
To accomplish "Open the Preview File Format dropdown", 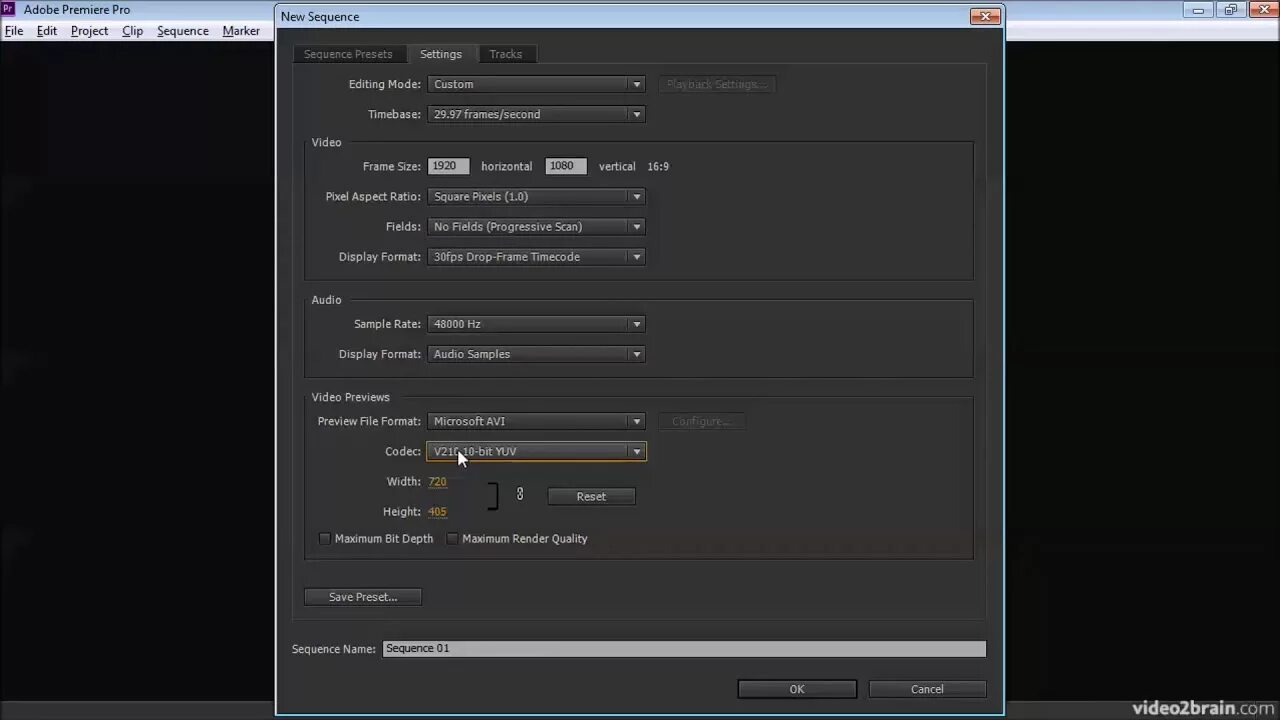I will click(536, 421).
